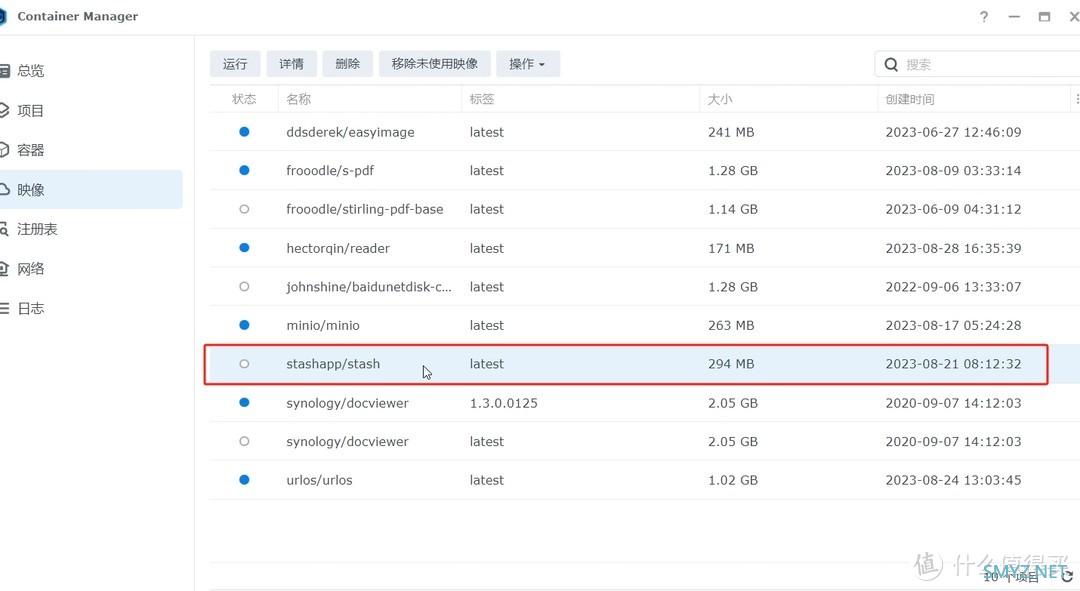The image size is (1080, 591).
Task: Click the 294 MB size cell
Action: click(731, 364)
